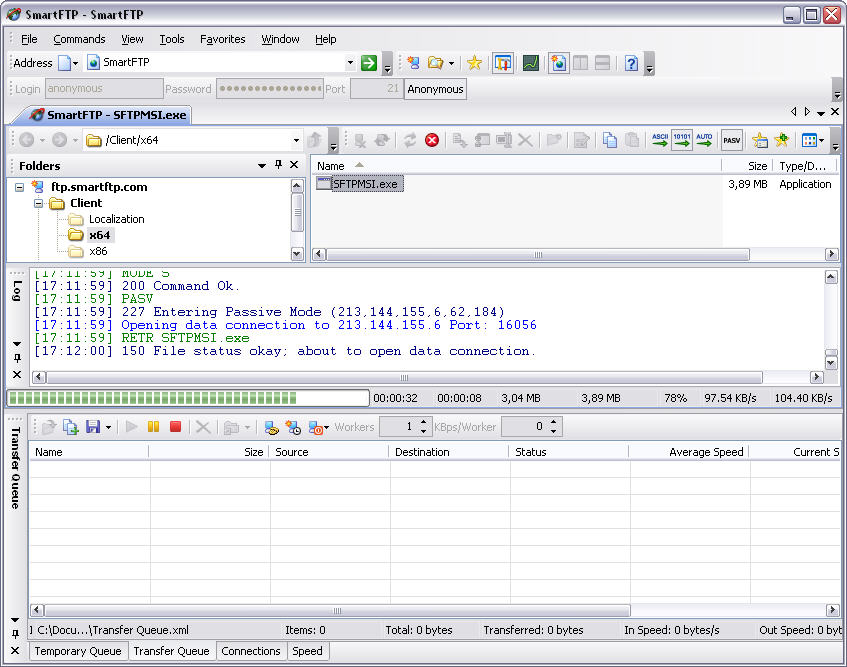Select AUTO transfer mode icon
Screen dimensions: 847x667
[704, 140]
